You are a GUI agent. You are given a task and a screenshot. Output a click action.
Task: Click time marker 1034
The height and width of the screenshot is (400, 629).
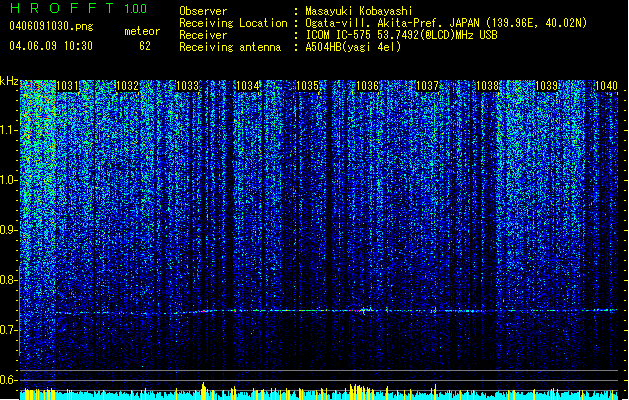(x=248, y=86)
